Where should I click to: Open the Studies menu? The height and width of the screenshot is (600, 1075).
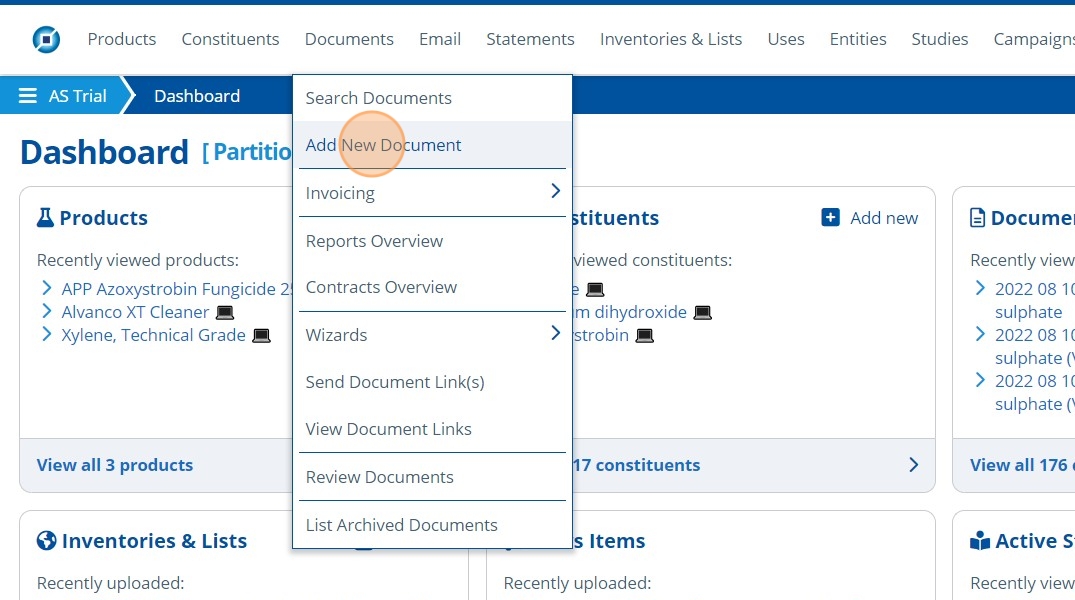pos(939,39)
